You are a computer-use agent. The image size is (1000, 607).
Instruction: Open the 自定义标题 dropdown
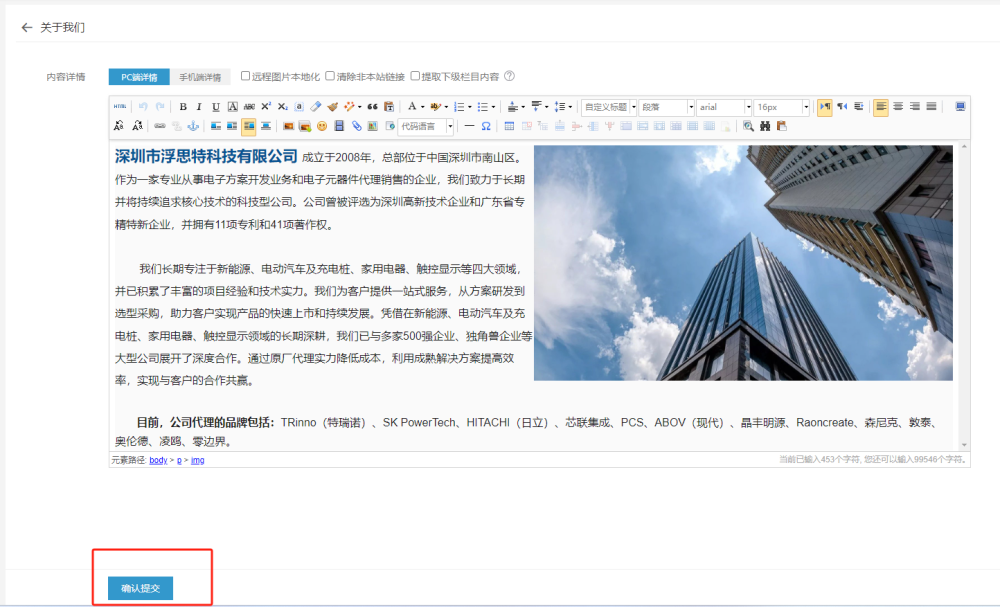point(609,107)
